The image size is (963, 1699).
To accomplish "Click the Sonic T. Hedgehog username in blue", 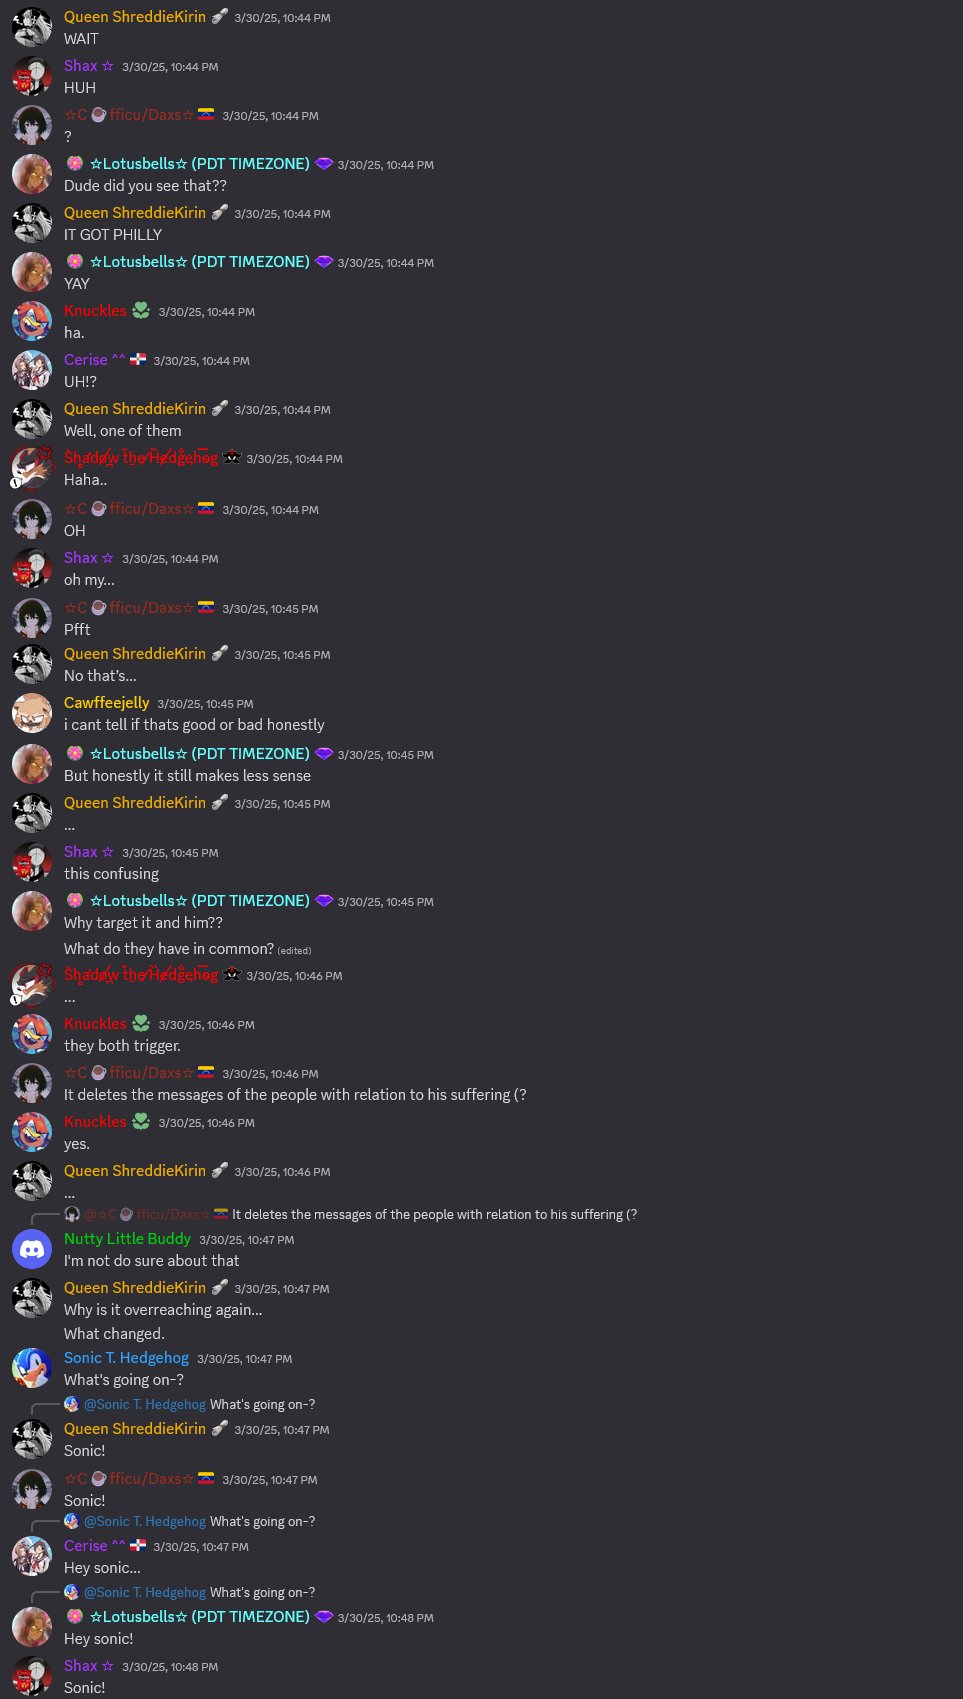I will 126,1358.
